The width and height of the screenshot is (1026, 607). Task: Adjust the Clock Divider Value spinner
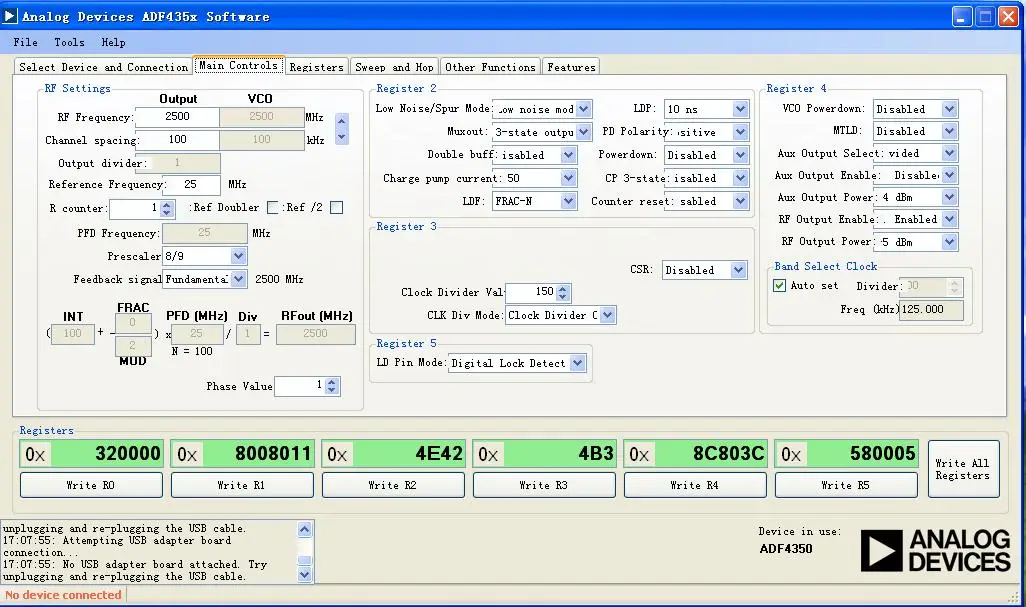pyautogui.click(x=563, y=292)
